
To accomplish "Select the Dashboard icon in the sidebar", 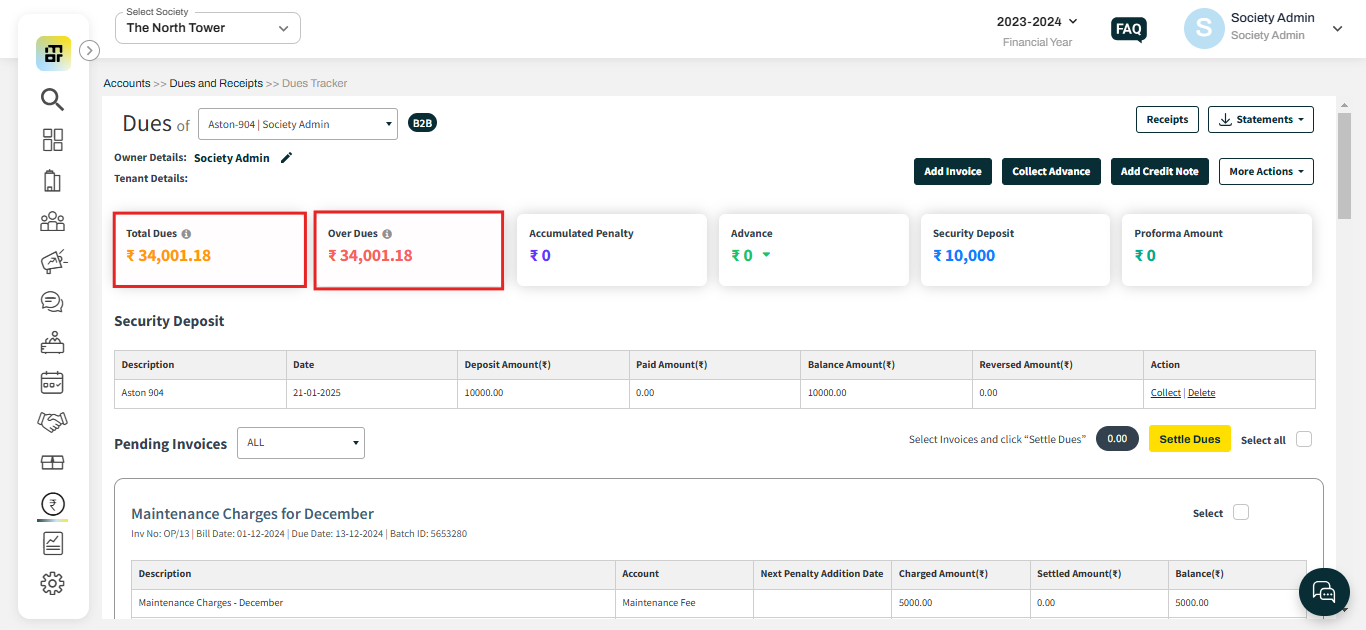I will (53, 140).
